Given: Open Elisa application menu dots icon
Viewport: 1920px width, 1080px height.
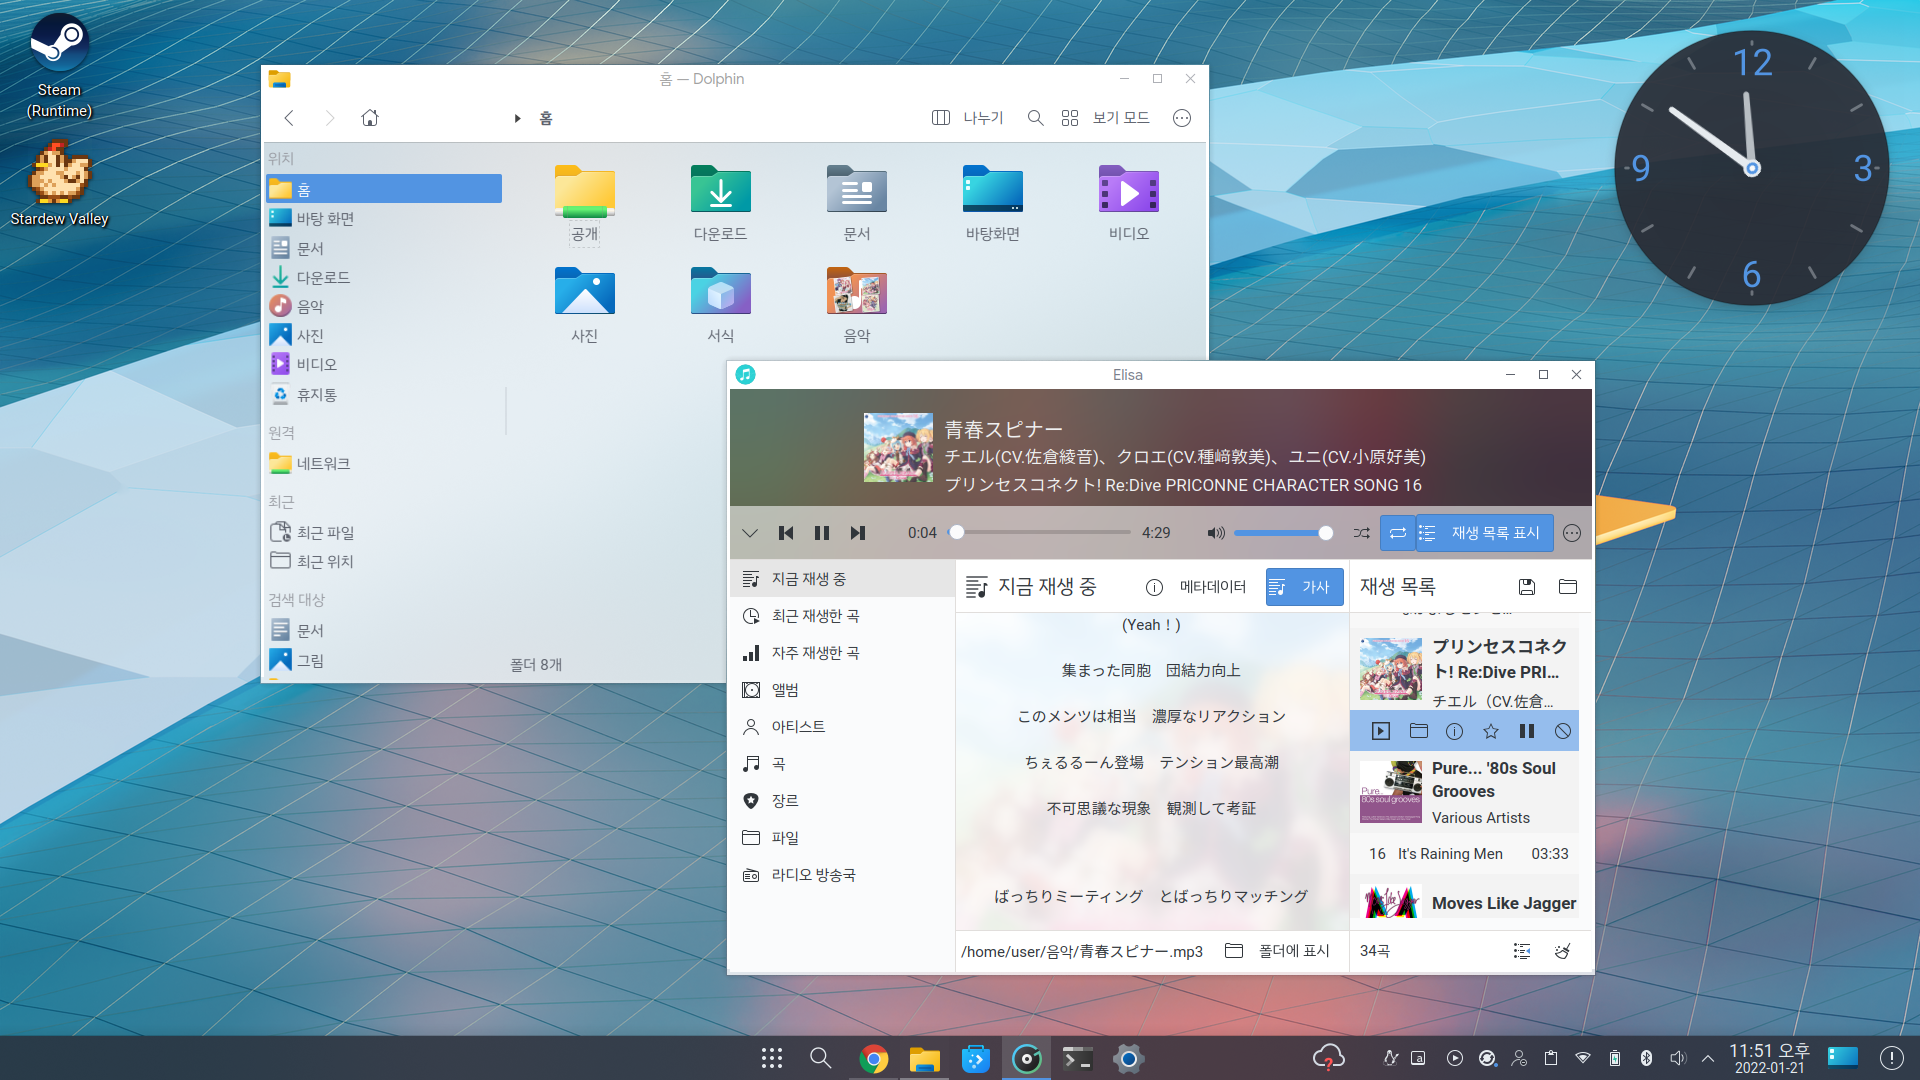Looking at the screenshot, I should coord(1572,533).
